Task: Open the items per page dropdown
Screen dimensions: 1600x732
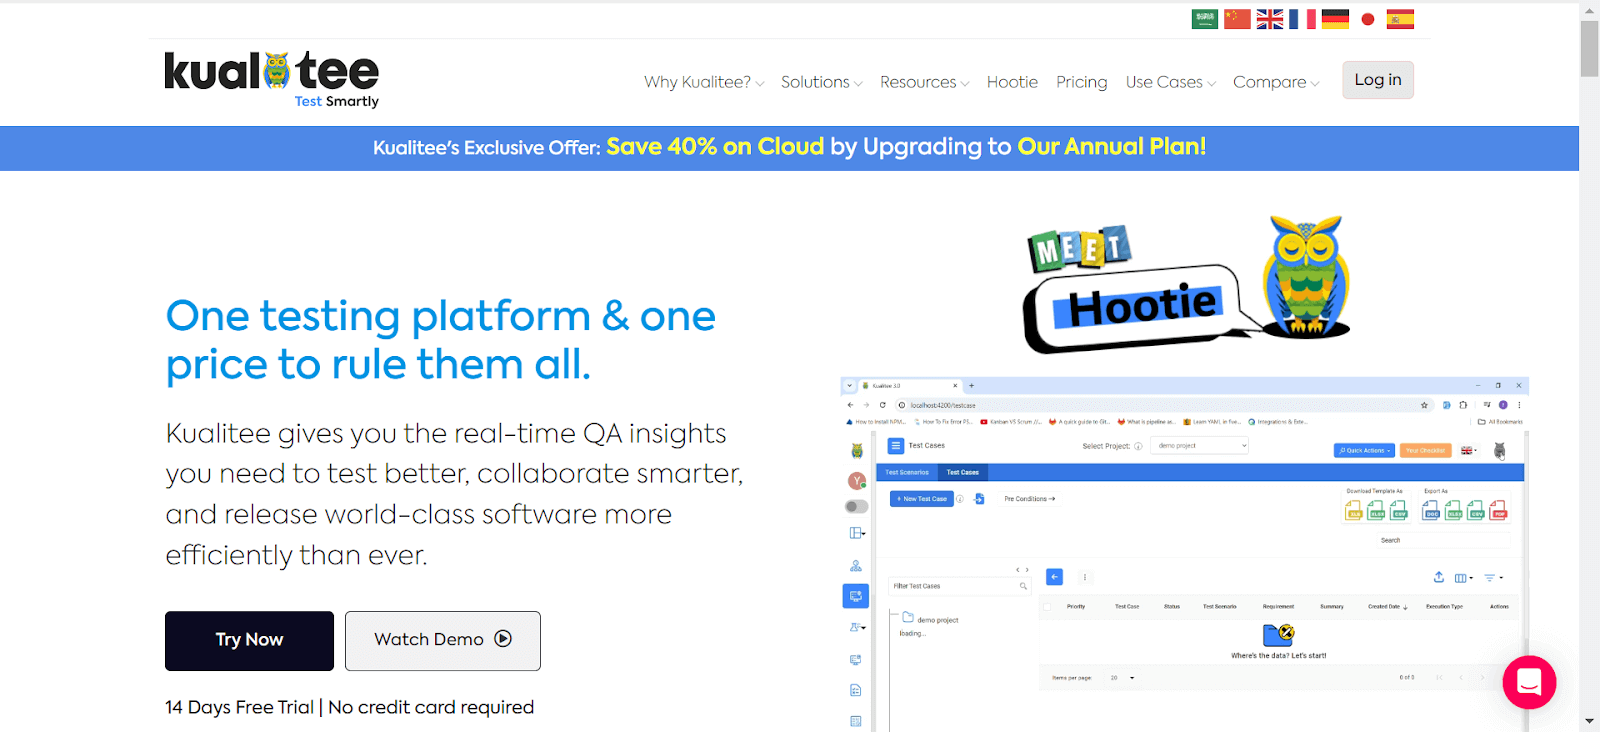Action: (1124, 678)
